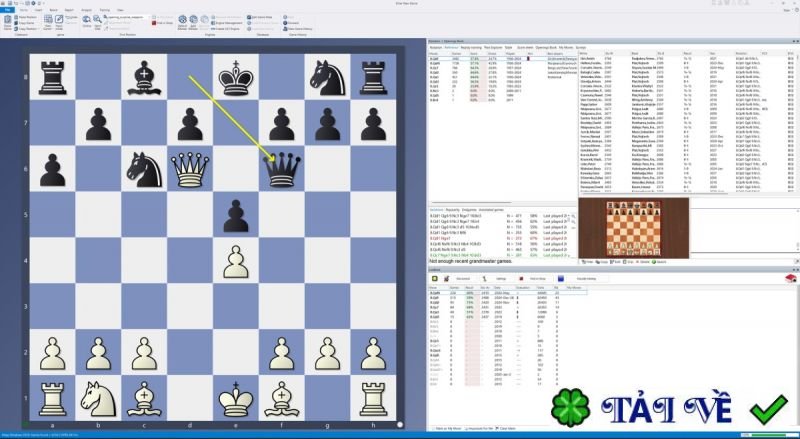The image size is (800, 439).
Task: Select the black knight on c6
Action: (144, 168)
